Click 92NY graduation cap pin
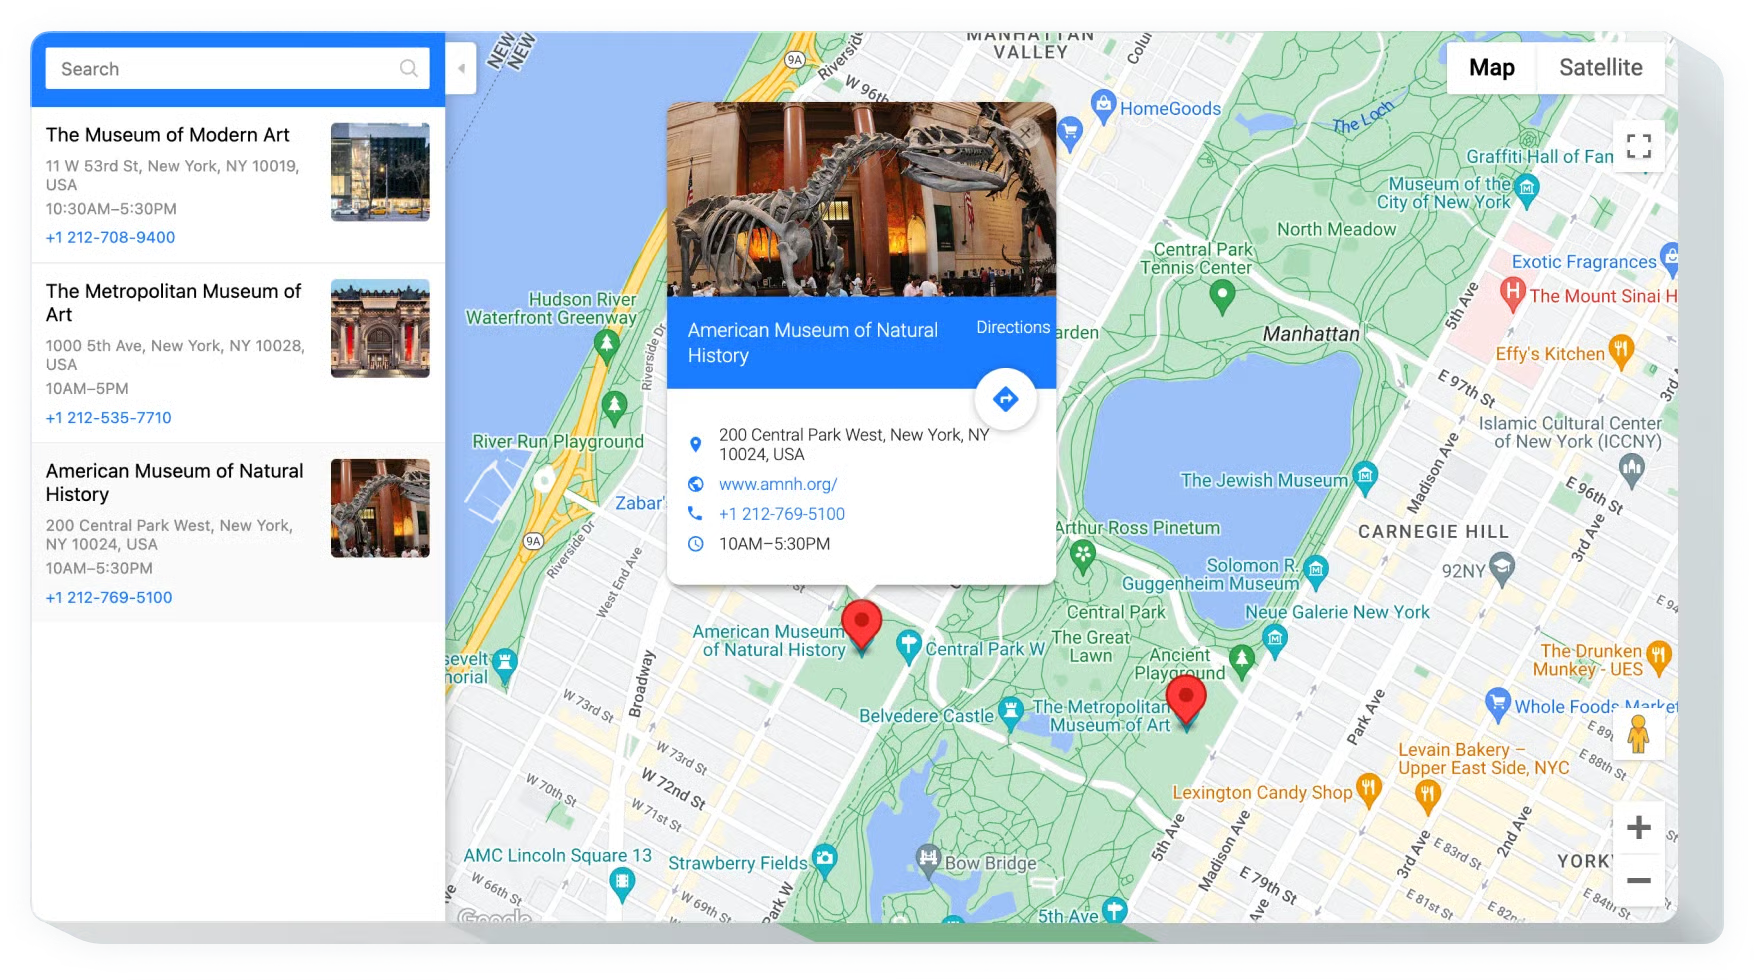The image size is (1756, 980). tap(1501, 569)
